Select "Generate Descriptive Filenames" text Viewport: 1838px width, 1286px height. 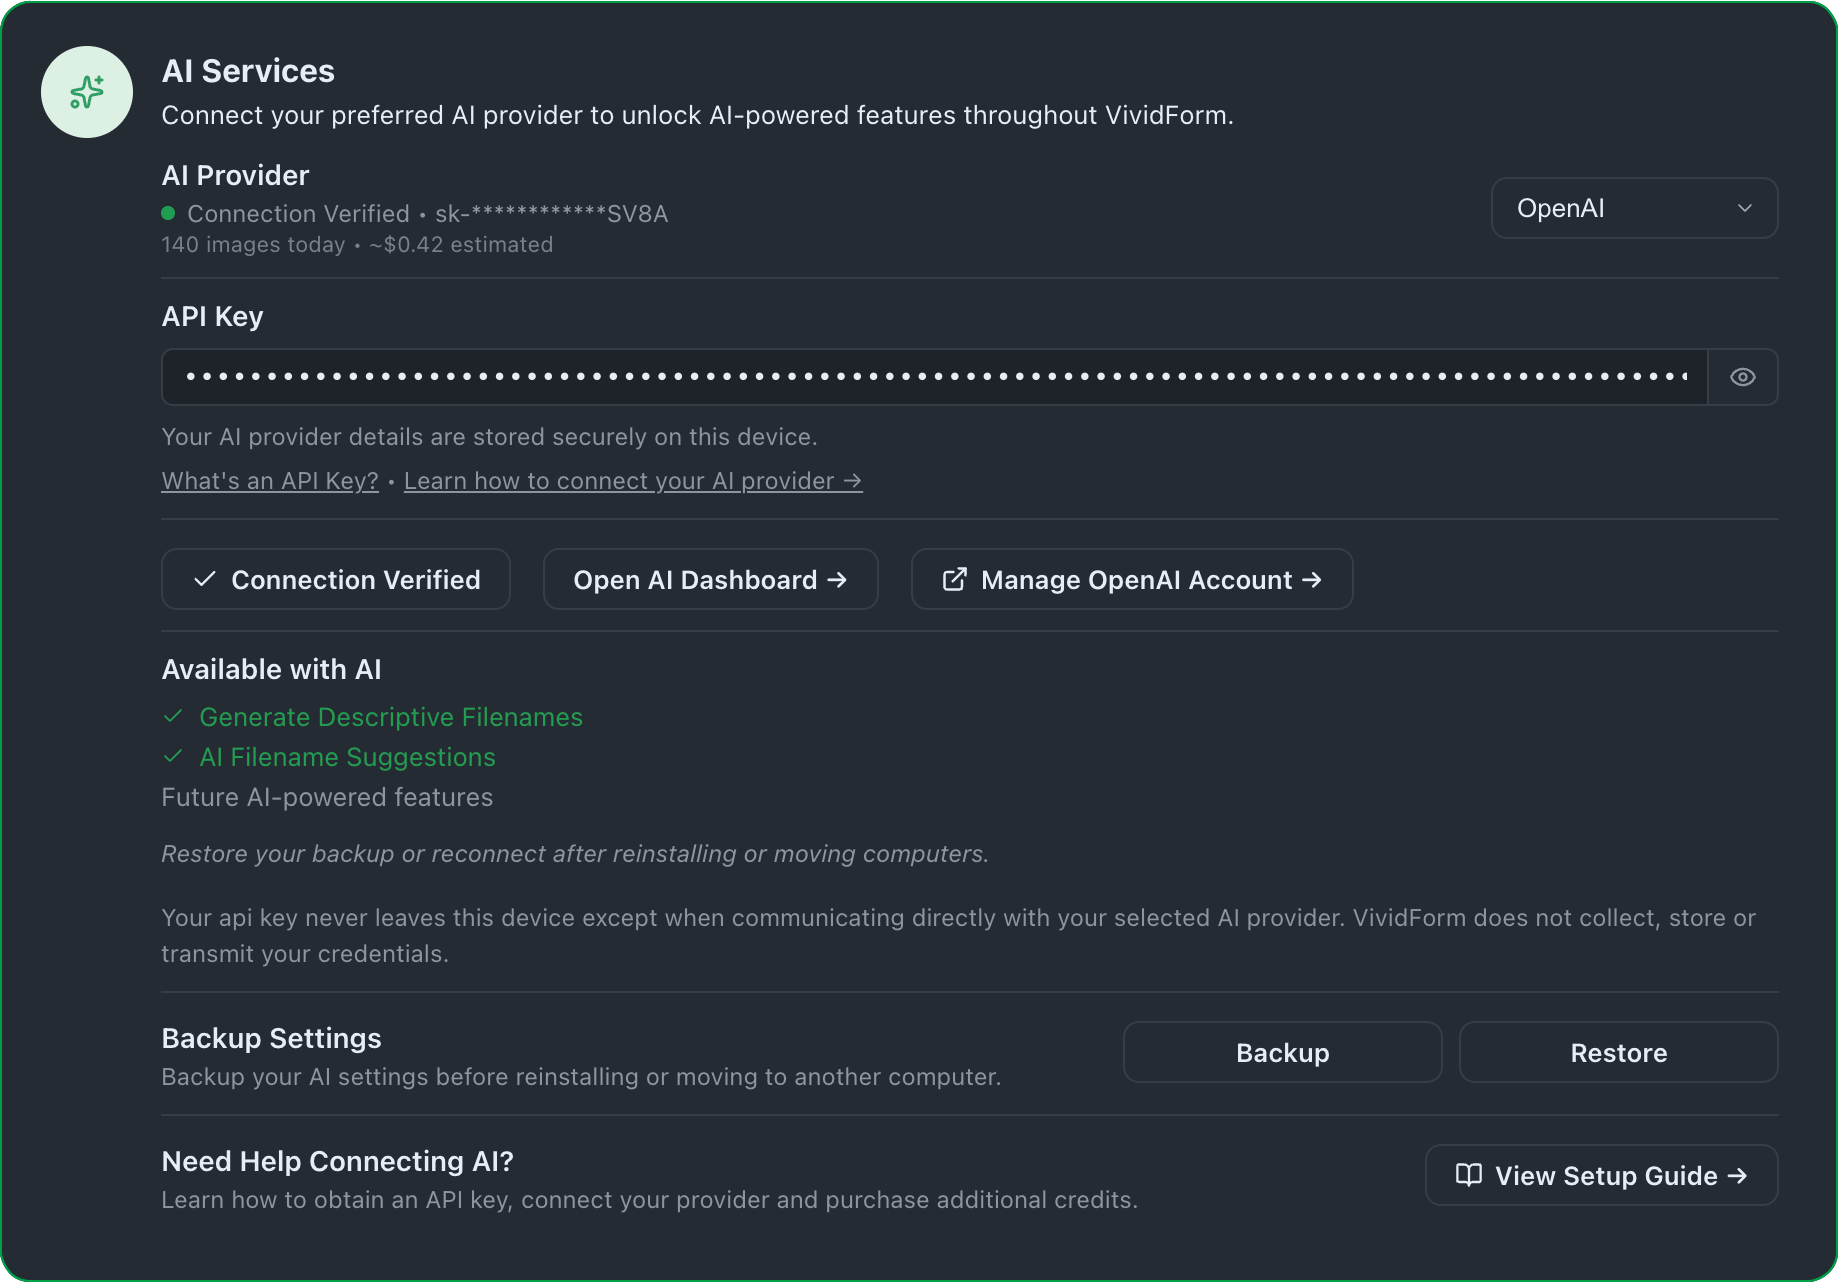(391, 717)
